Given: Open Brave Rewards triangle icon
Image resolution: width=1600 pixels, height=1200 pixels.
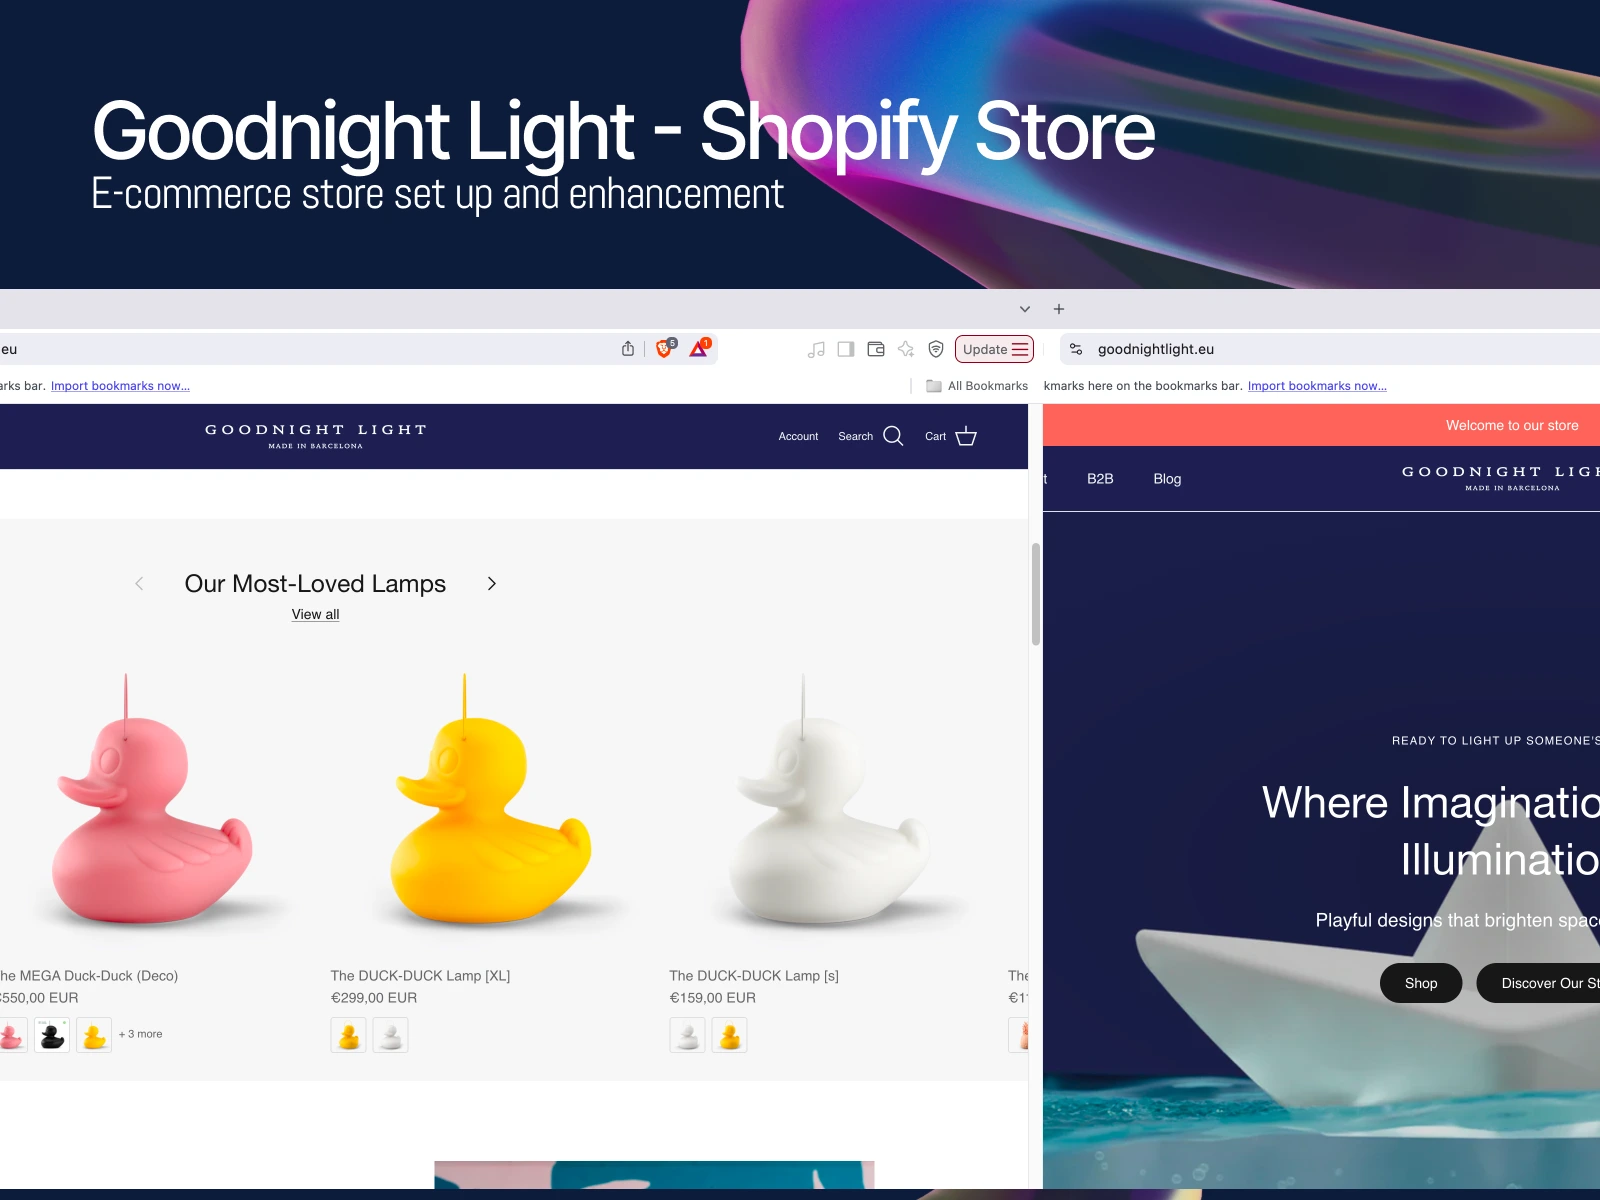Looking at the screenshot, I should 699,349.
